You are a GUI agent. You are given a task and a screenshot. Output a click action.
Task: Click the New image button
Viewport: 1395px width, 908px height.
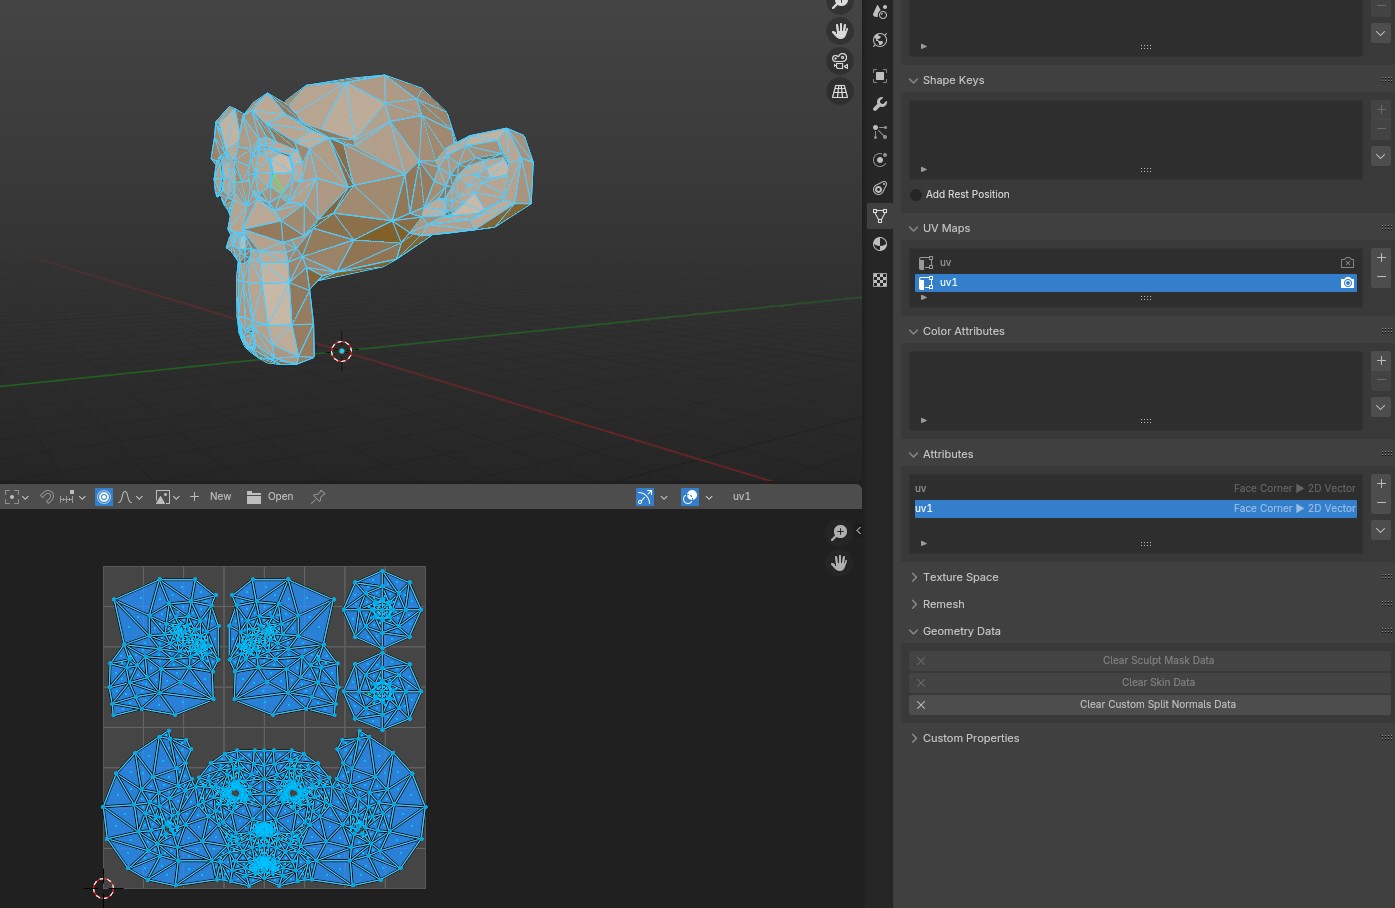pos(211,497)
